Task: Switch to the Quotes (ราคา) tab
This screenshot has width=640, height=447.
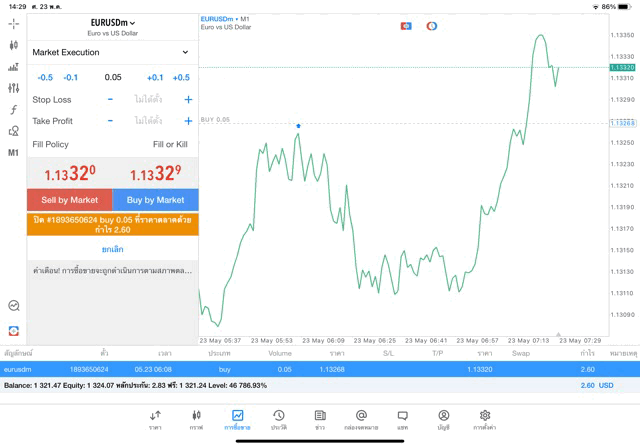Action: (x=155, y=419)
